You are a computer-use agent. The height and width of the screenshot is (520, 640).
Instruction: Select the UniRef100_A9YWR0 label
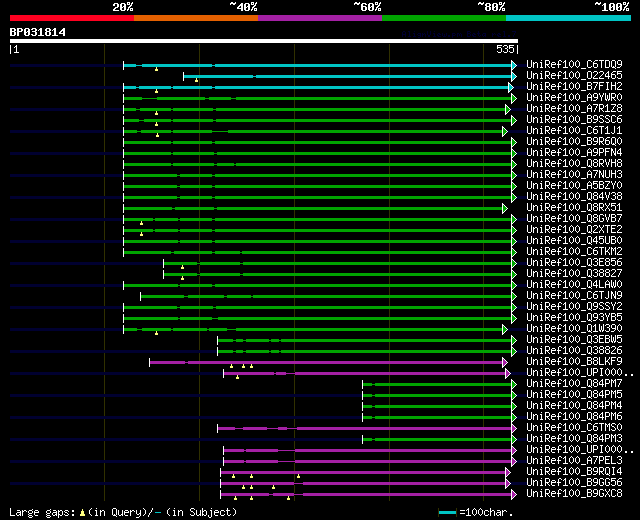(x=574, y=98)
